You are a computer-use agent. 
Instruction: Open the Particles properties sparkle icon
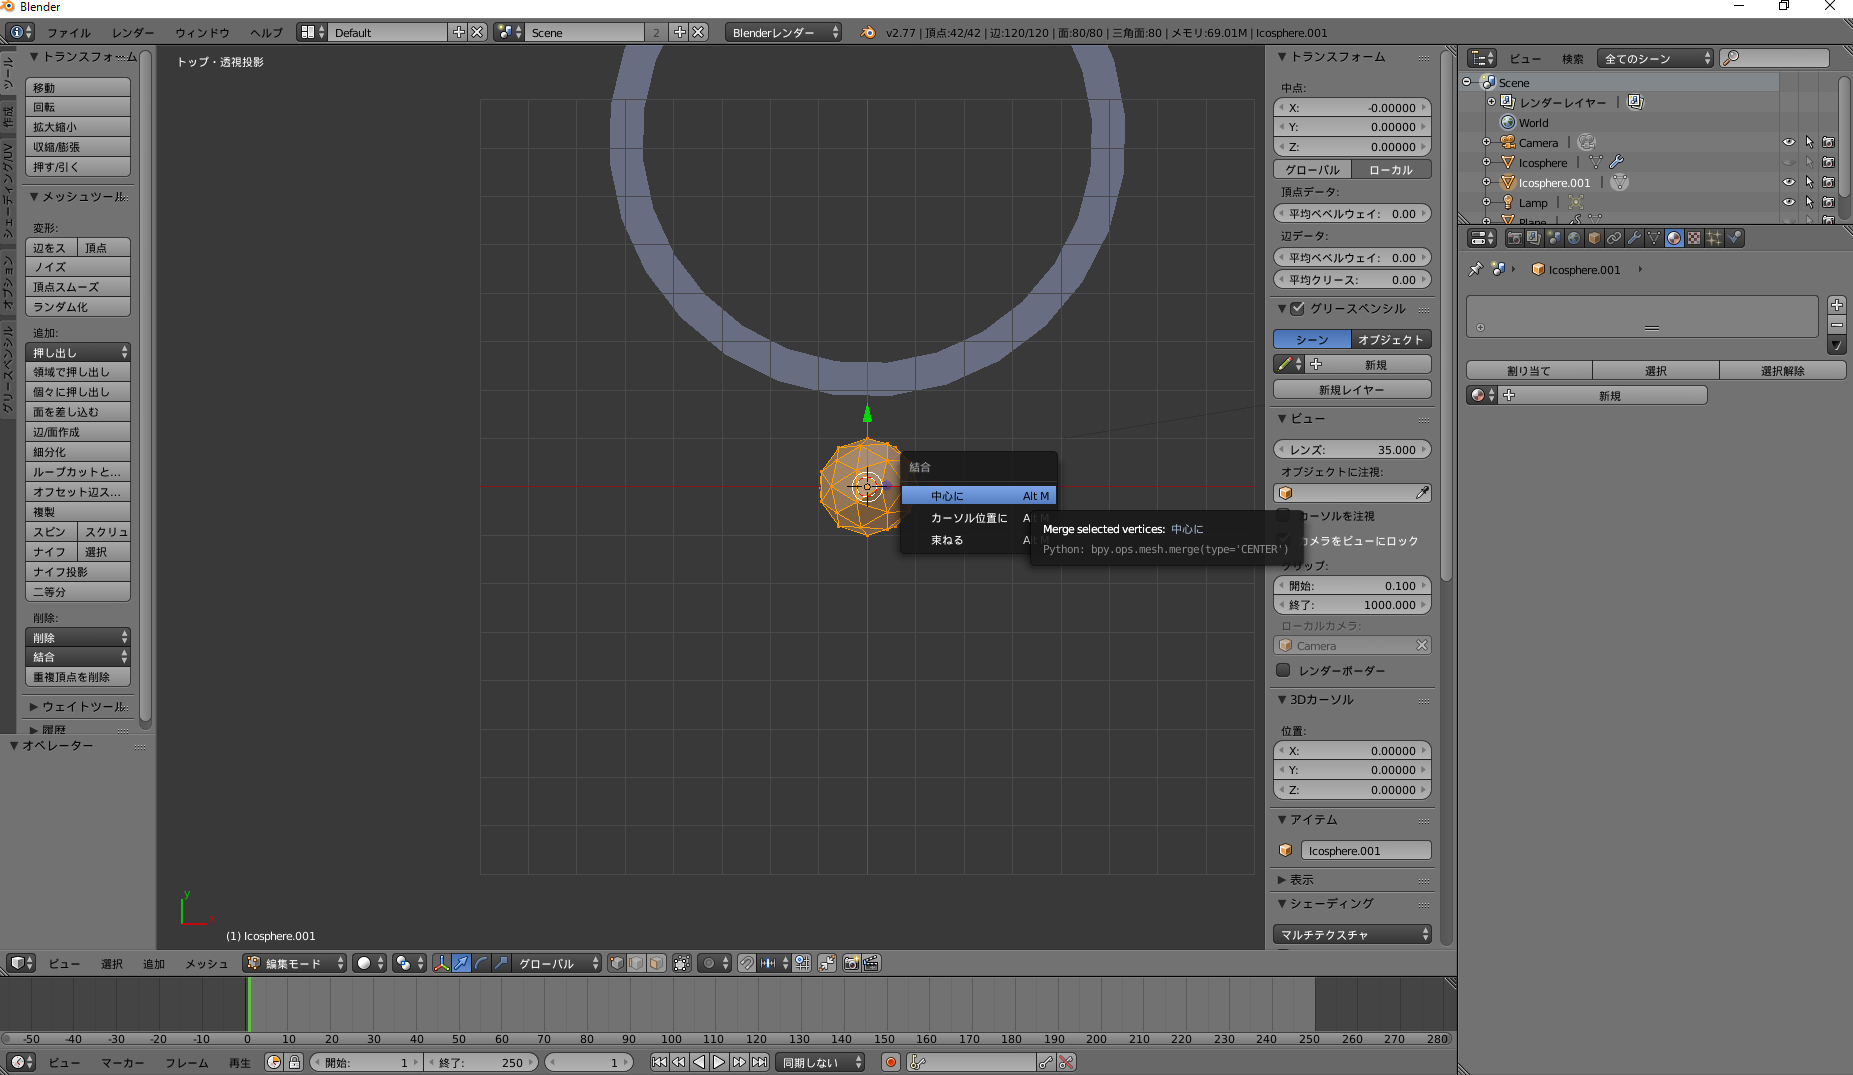coord(1714,238)
